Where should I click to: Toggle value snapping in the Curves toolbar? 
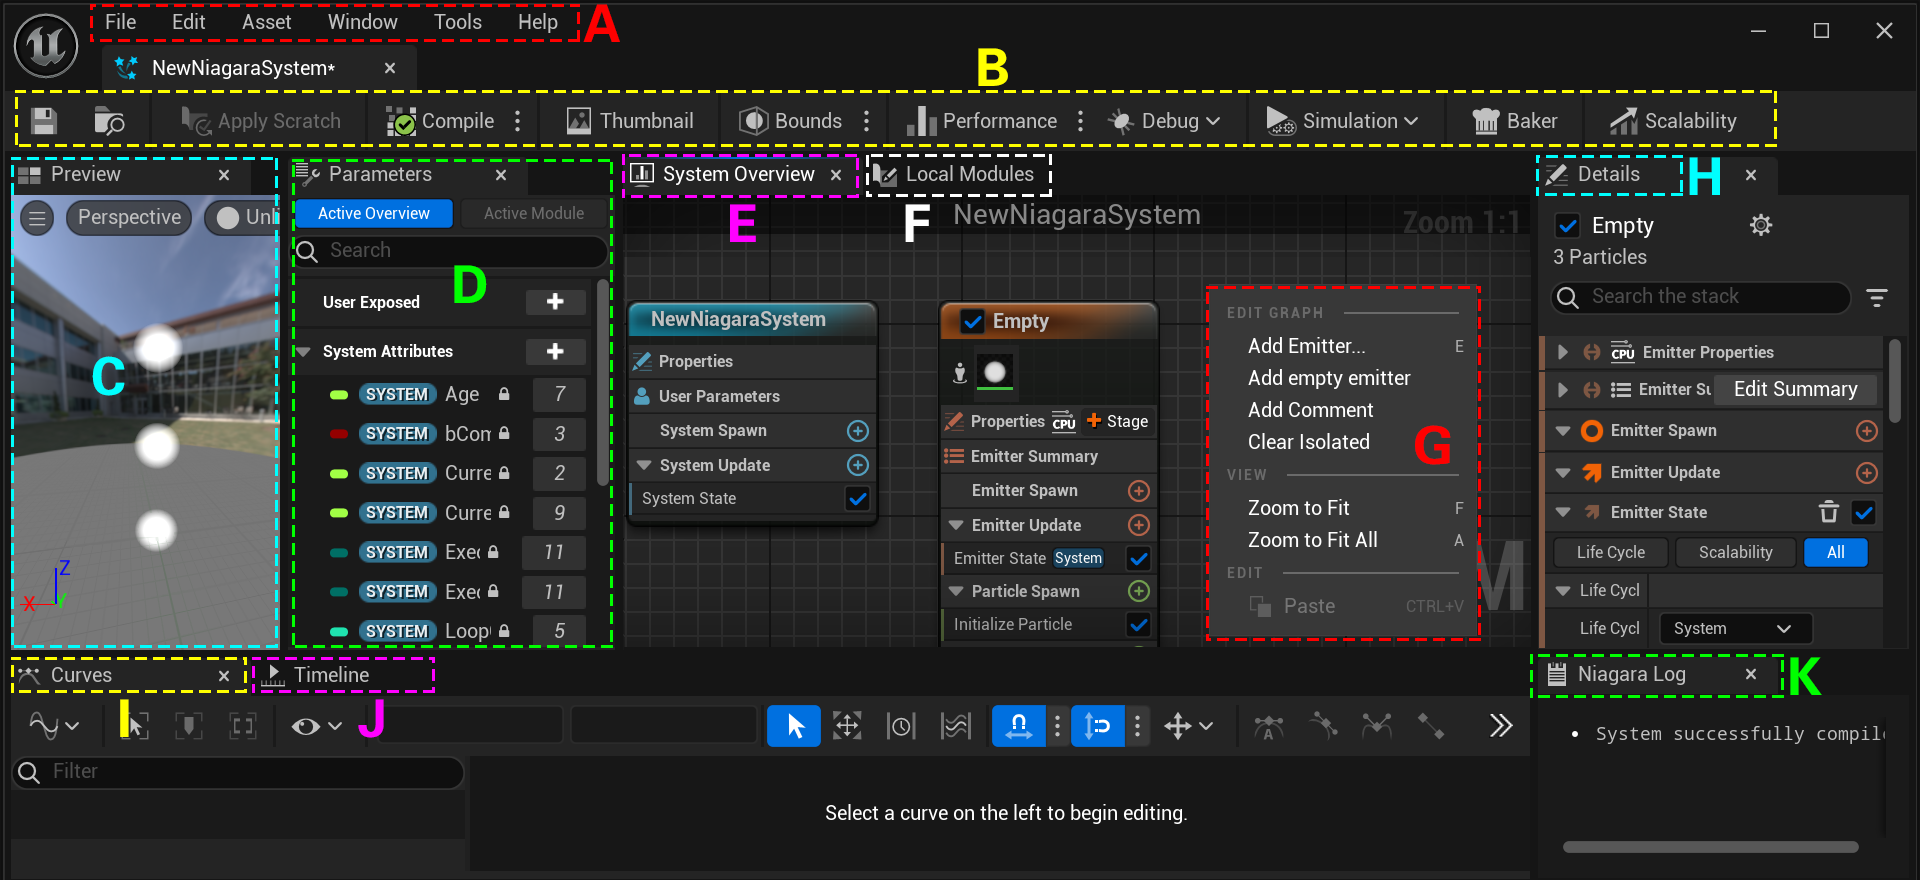[x=1097, y=726]
